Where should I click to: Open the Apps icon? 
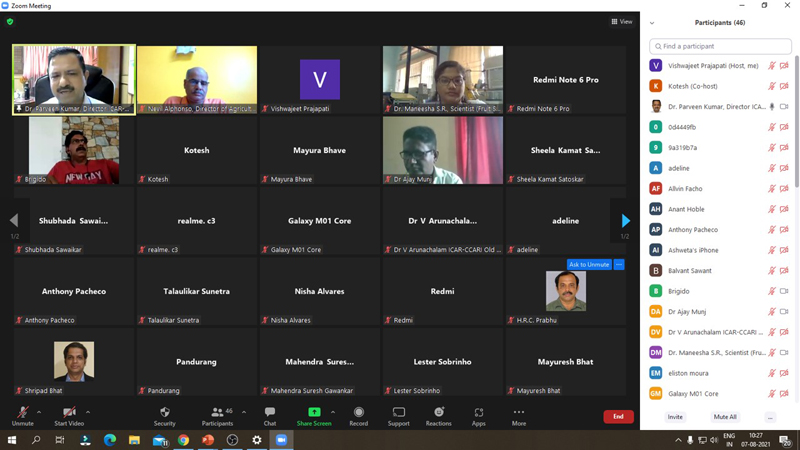coord(479,412)
